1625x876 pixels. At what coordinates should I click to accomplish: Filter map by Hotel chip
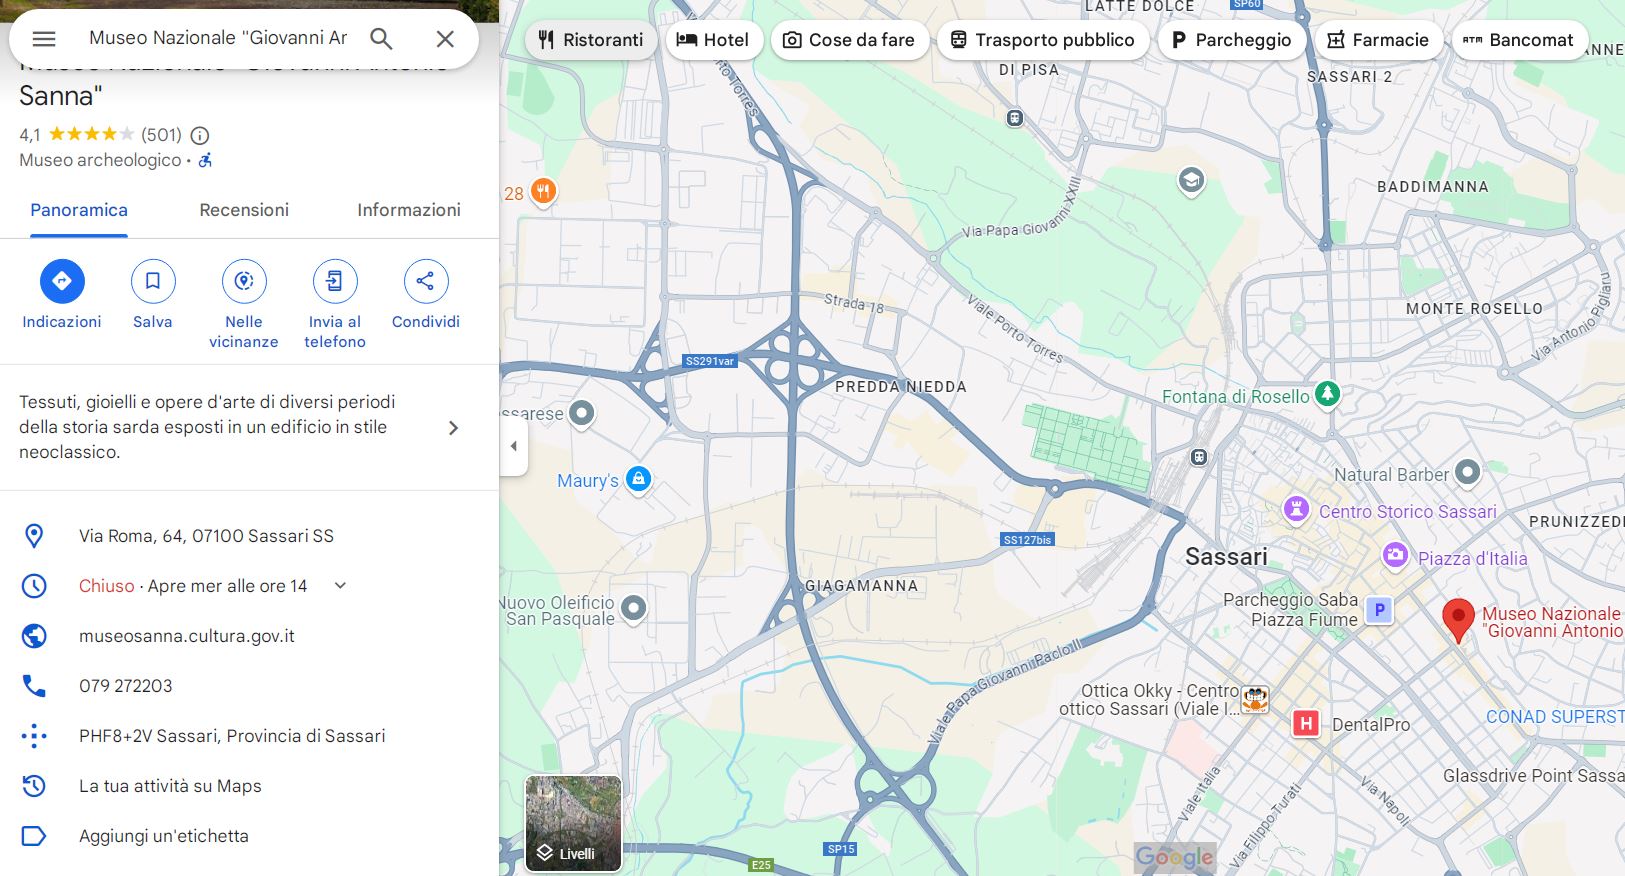coord(714,40)
